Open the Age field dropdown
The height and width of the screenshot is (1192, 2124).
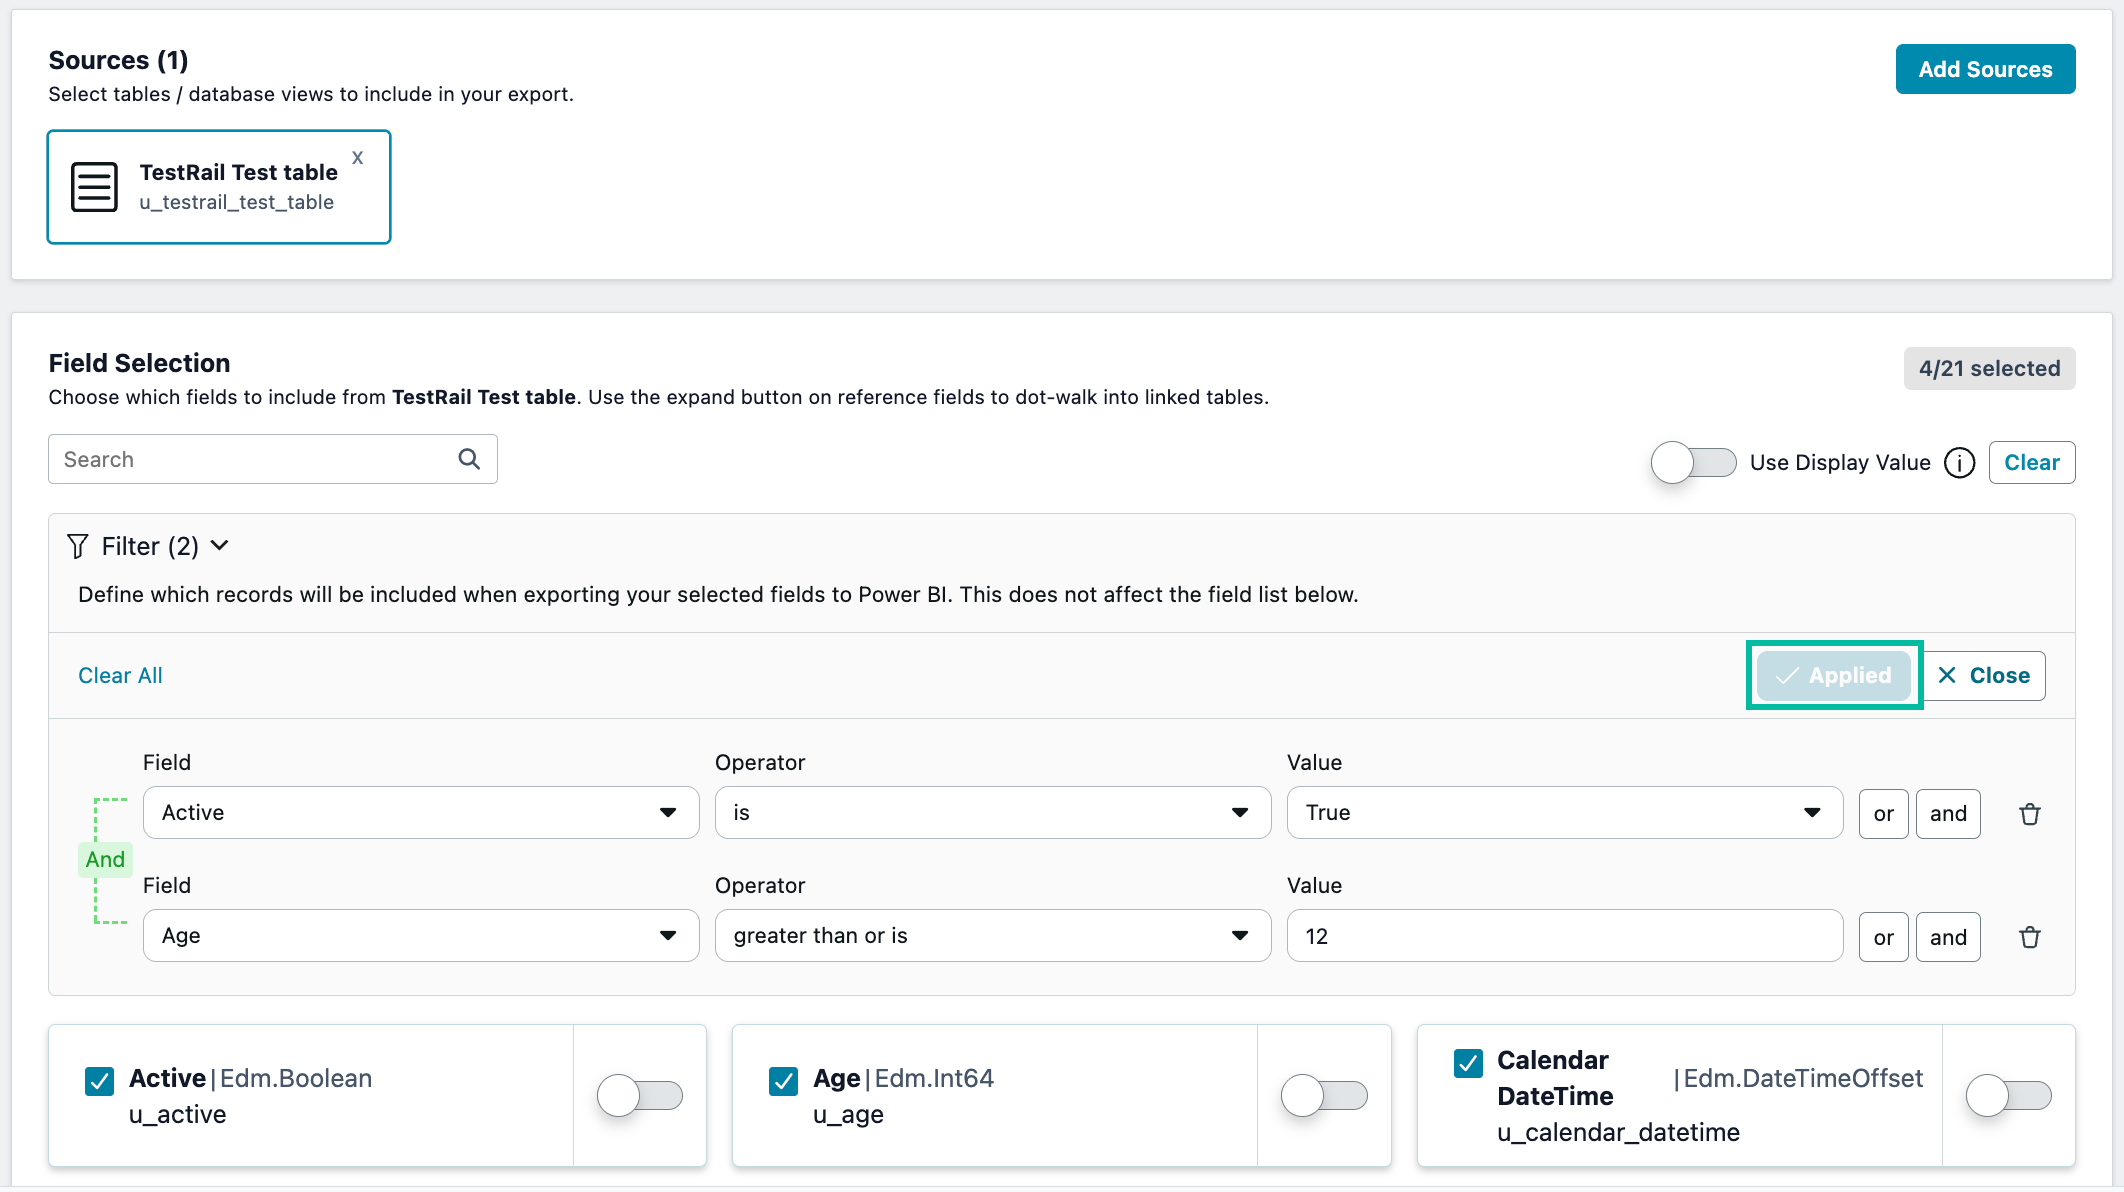pos(421,935)
